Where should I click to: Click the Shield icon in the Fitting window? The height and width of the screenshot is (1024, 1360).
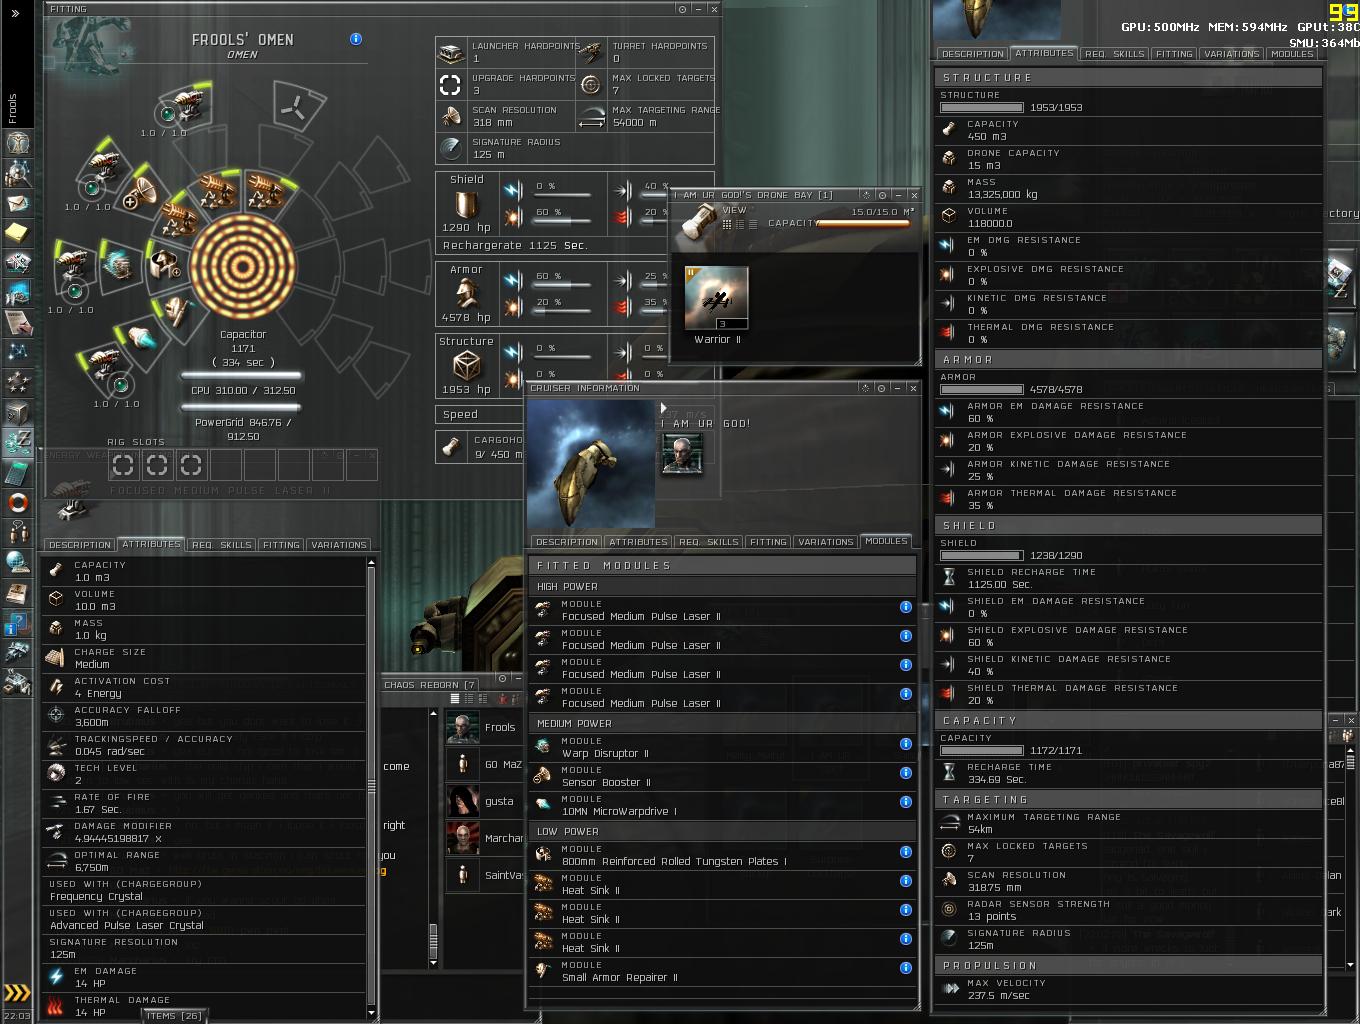[466, 205]
